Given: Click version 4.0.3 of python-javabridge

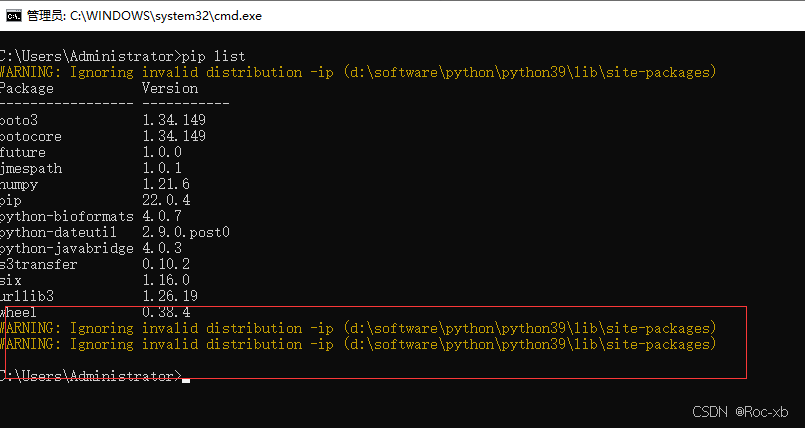Looking at the screenshot, I should click(x=162, y=248).
